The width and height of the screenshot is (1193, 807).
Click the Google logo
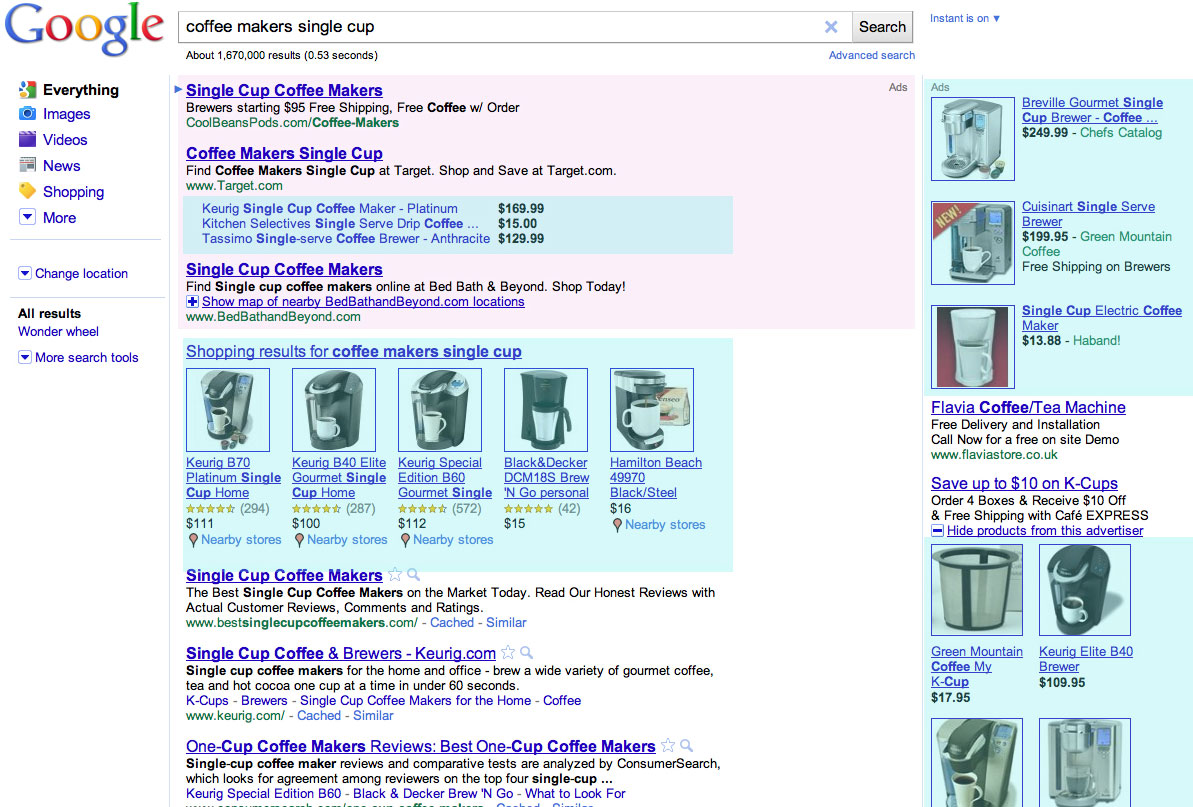[84, 29]
